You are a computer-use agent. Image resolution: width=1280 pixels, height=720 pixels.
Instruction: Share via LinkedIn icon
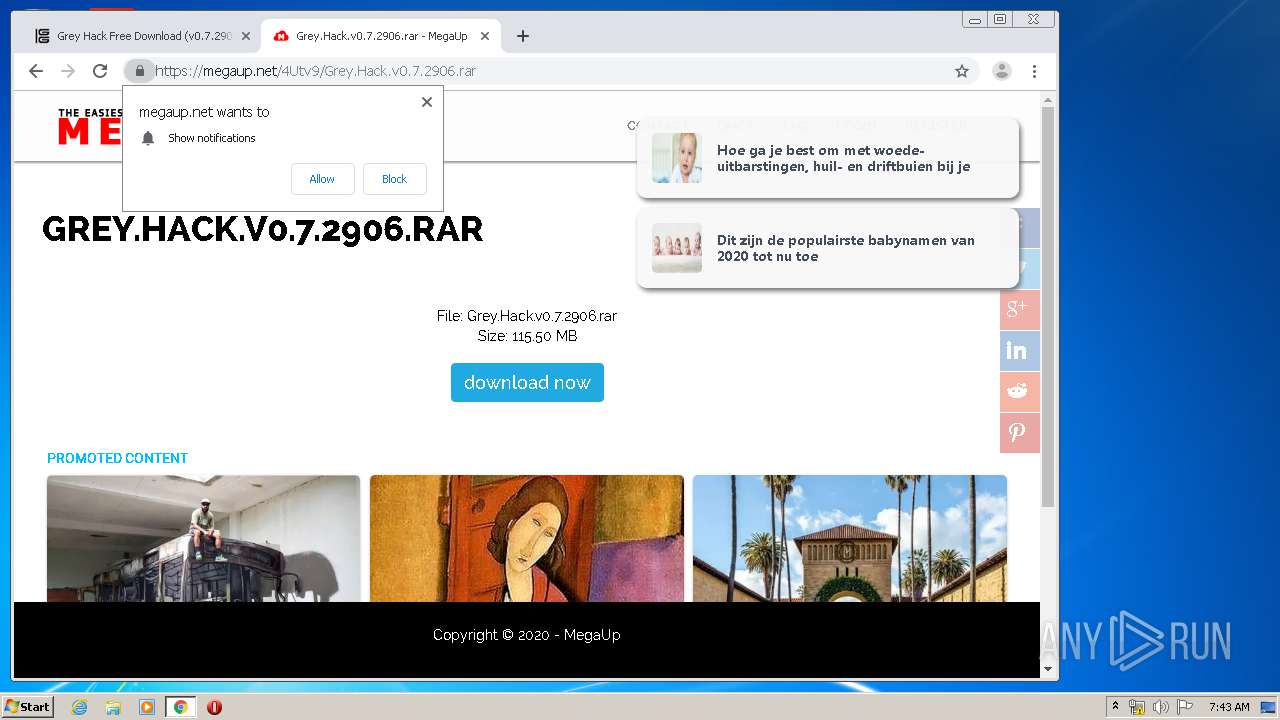pyautogui.click(x=1020, y=350)
